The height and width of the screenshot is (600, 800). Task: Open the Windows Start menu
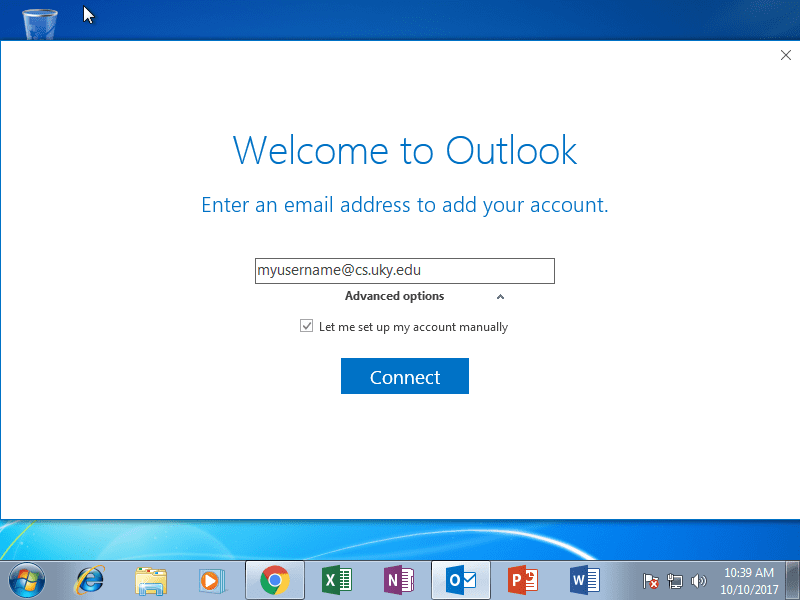(27, 580)
